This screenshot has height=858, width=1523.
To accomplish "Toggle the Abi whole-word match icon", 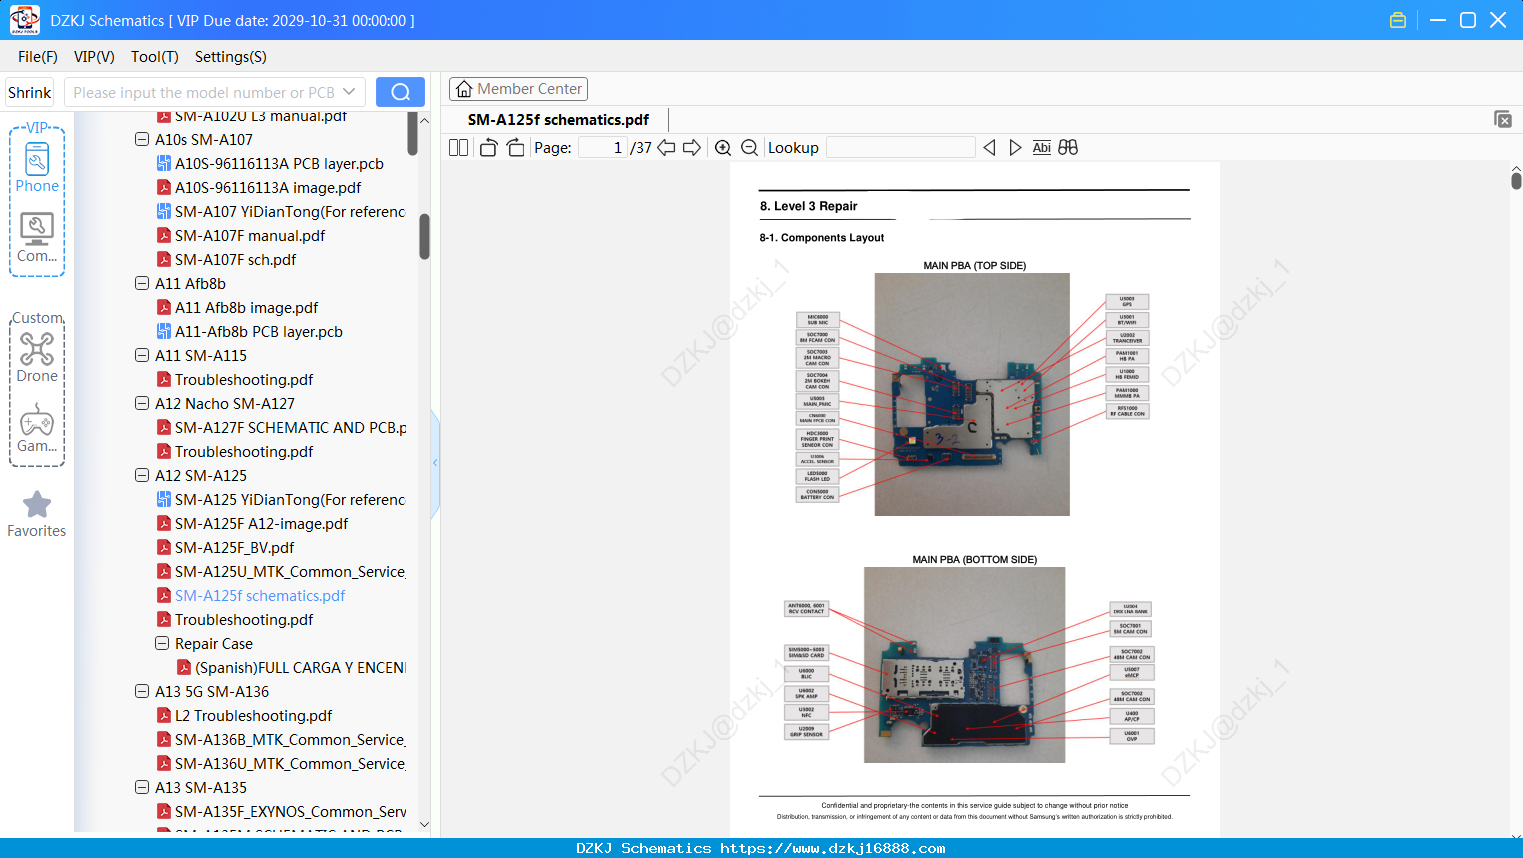I will (x=1042, y=148).
